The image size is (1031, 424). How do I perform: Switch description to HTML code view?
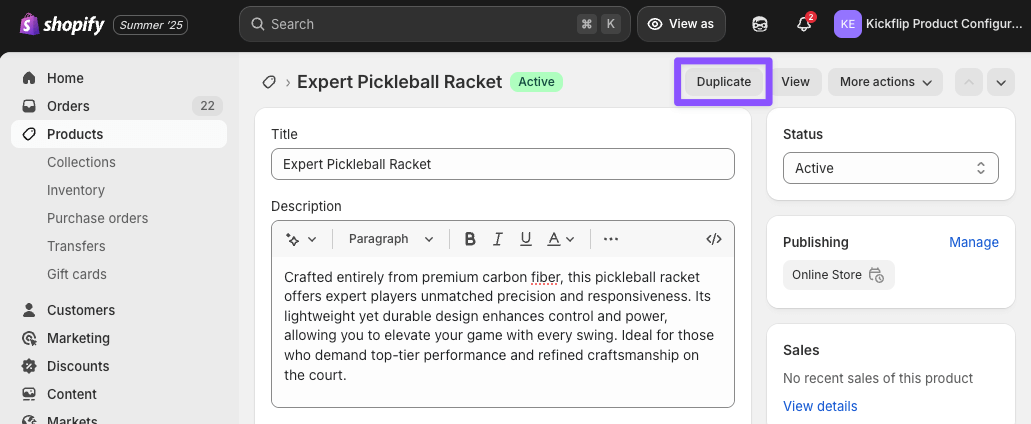point(714,239)
